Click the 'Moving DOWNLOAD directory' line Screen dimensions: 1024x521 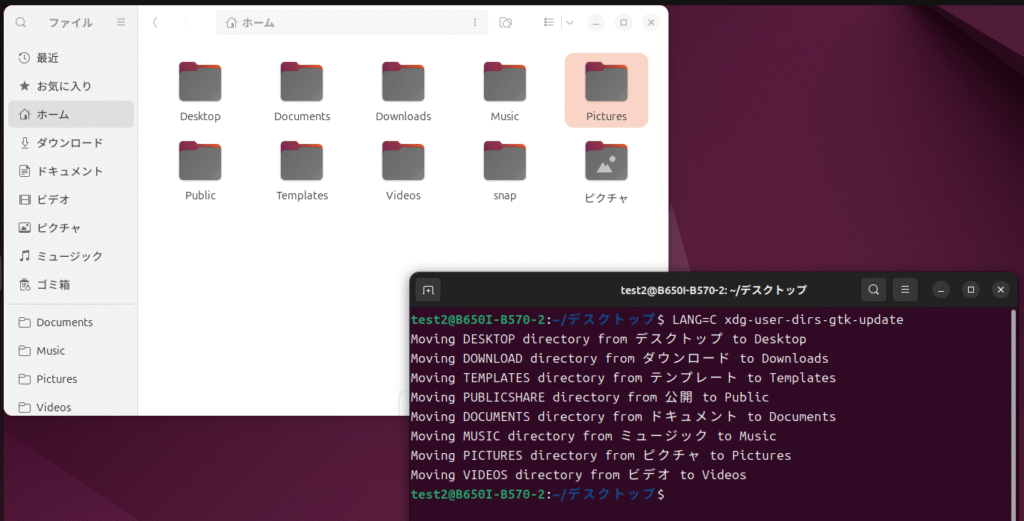(x=619, y=358)
